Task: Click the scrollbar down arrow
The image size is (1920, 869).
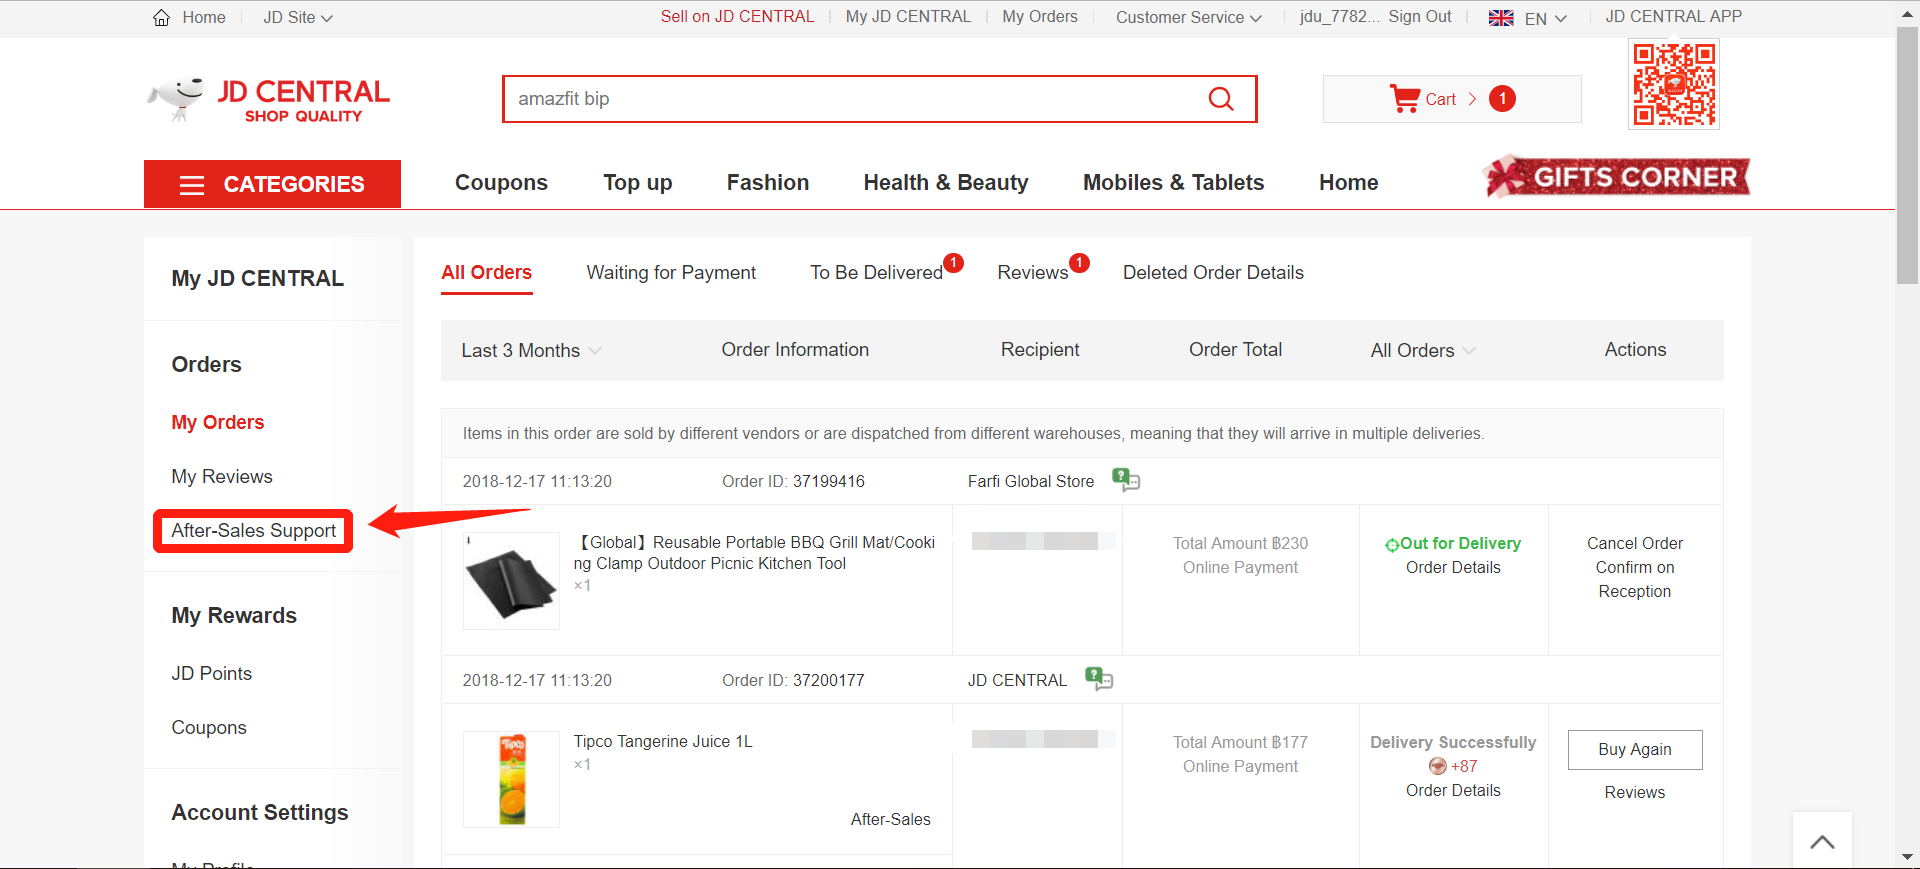Action: tap(1907, 858)
